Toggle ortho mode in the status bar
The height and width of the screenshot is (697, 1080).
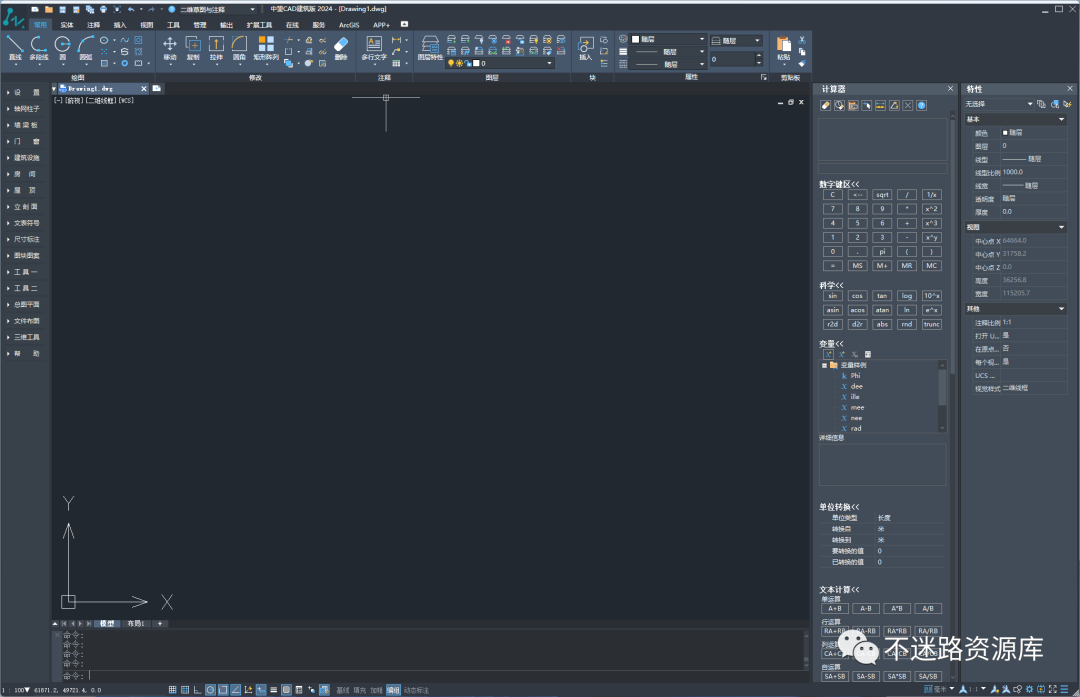(198, 689)
